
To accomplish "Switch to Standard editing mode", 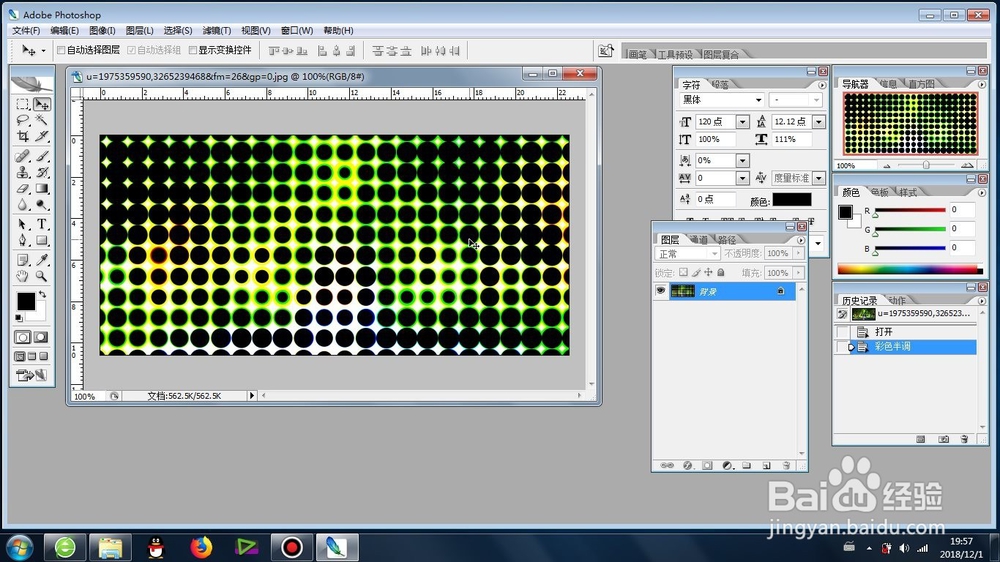I will click(x=22, y=337).
